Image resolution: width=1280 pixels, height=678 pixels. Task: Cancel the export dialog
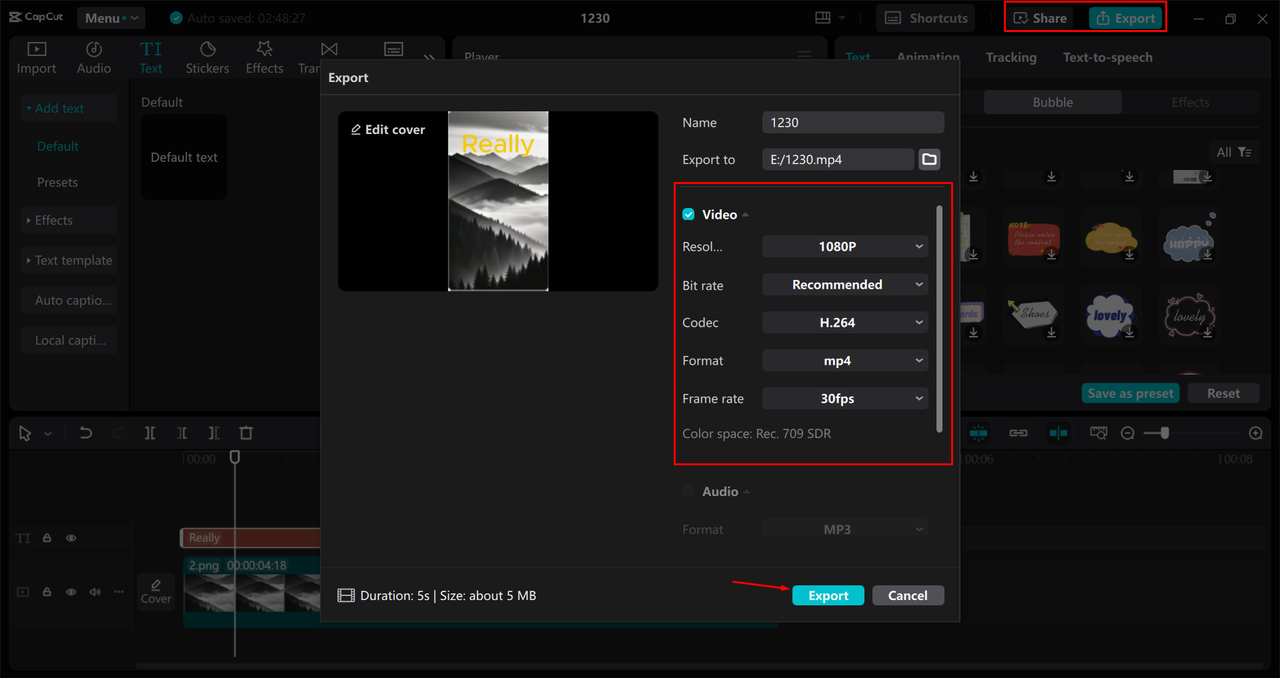pyautogui.click(x=908, y=595)
